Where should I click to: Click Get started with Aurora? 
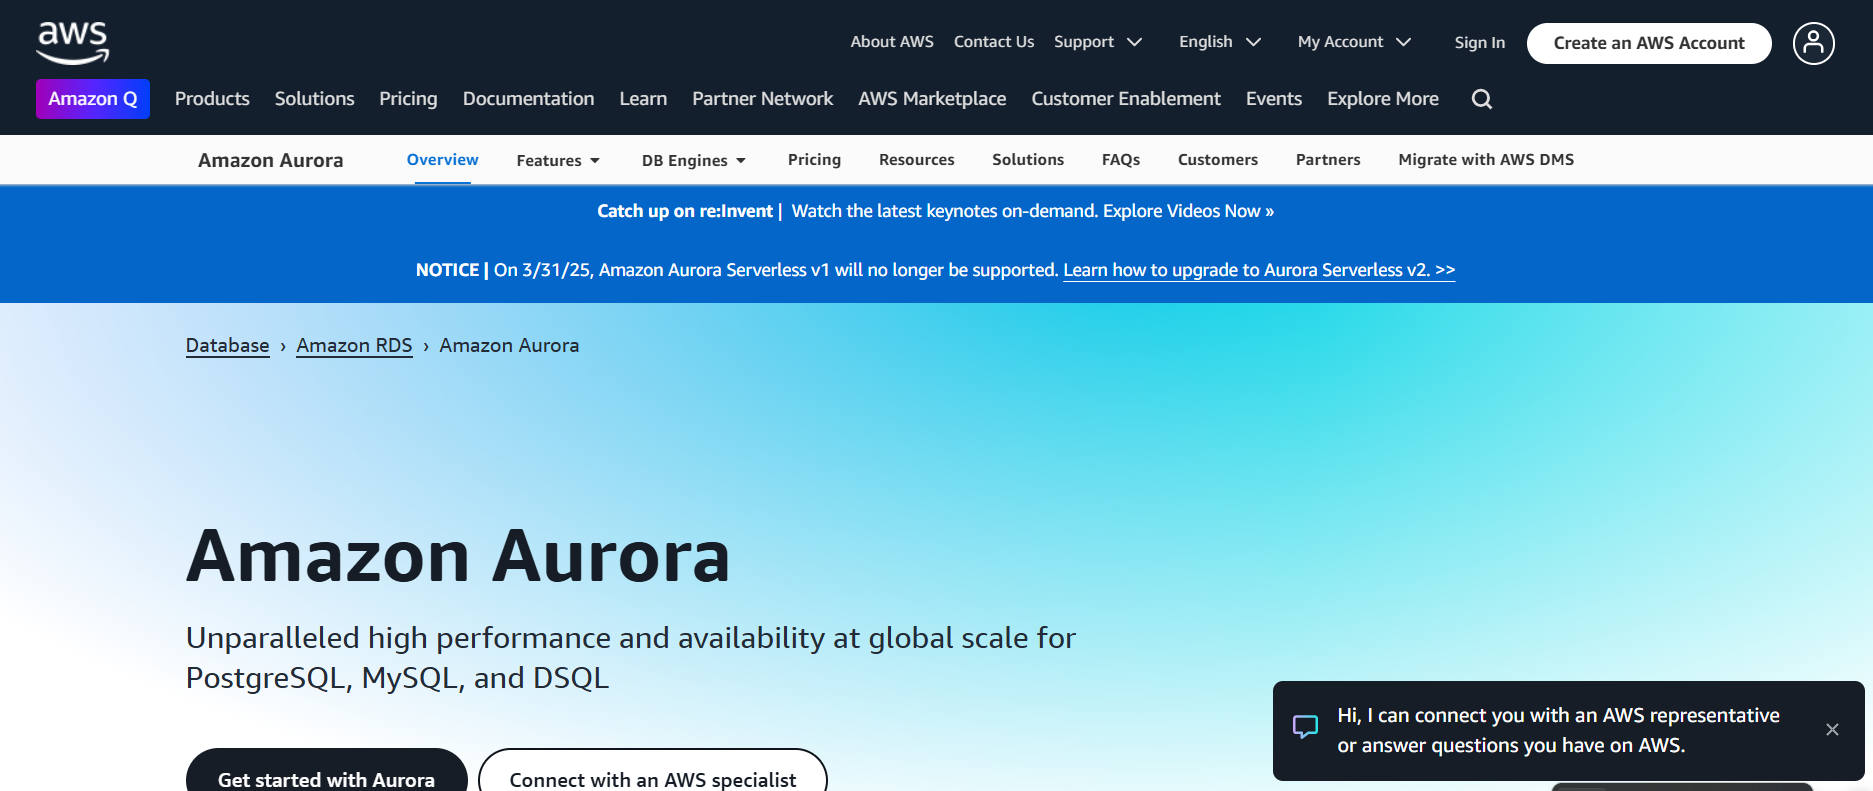point(326,777)
